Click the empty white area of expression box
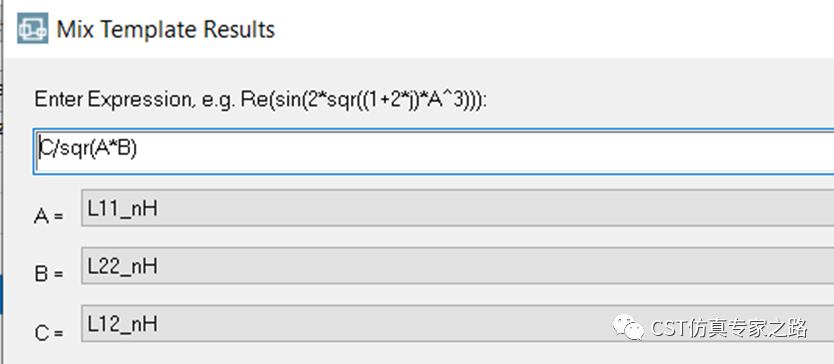 (479, 151)
